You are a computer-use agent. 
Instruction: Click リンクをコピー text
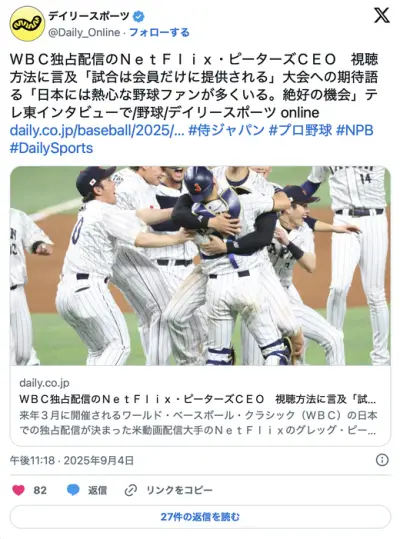[179, 490]
